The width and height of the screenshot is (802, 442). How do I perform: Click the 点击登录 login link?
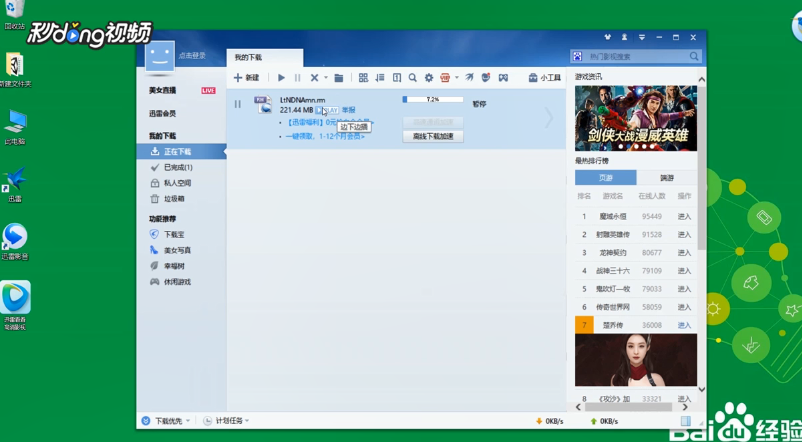click(x=192, y=56)
